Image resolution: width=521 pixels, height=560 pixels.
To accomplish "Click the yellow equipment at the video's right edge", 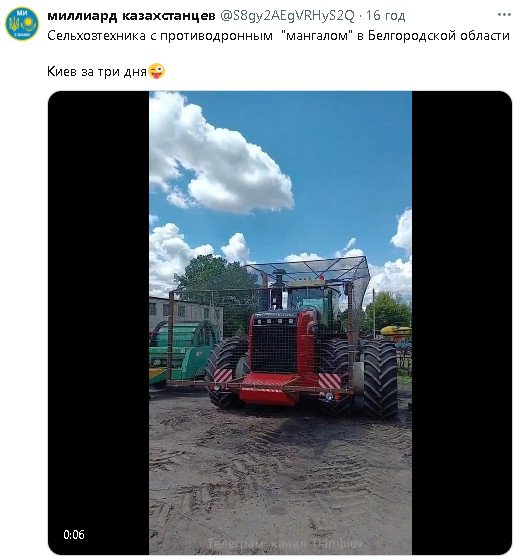I will click(396, 331).
